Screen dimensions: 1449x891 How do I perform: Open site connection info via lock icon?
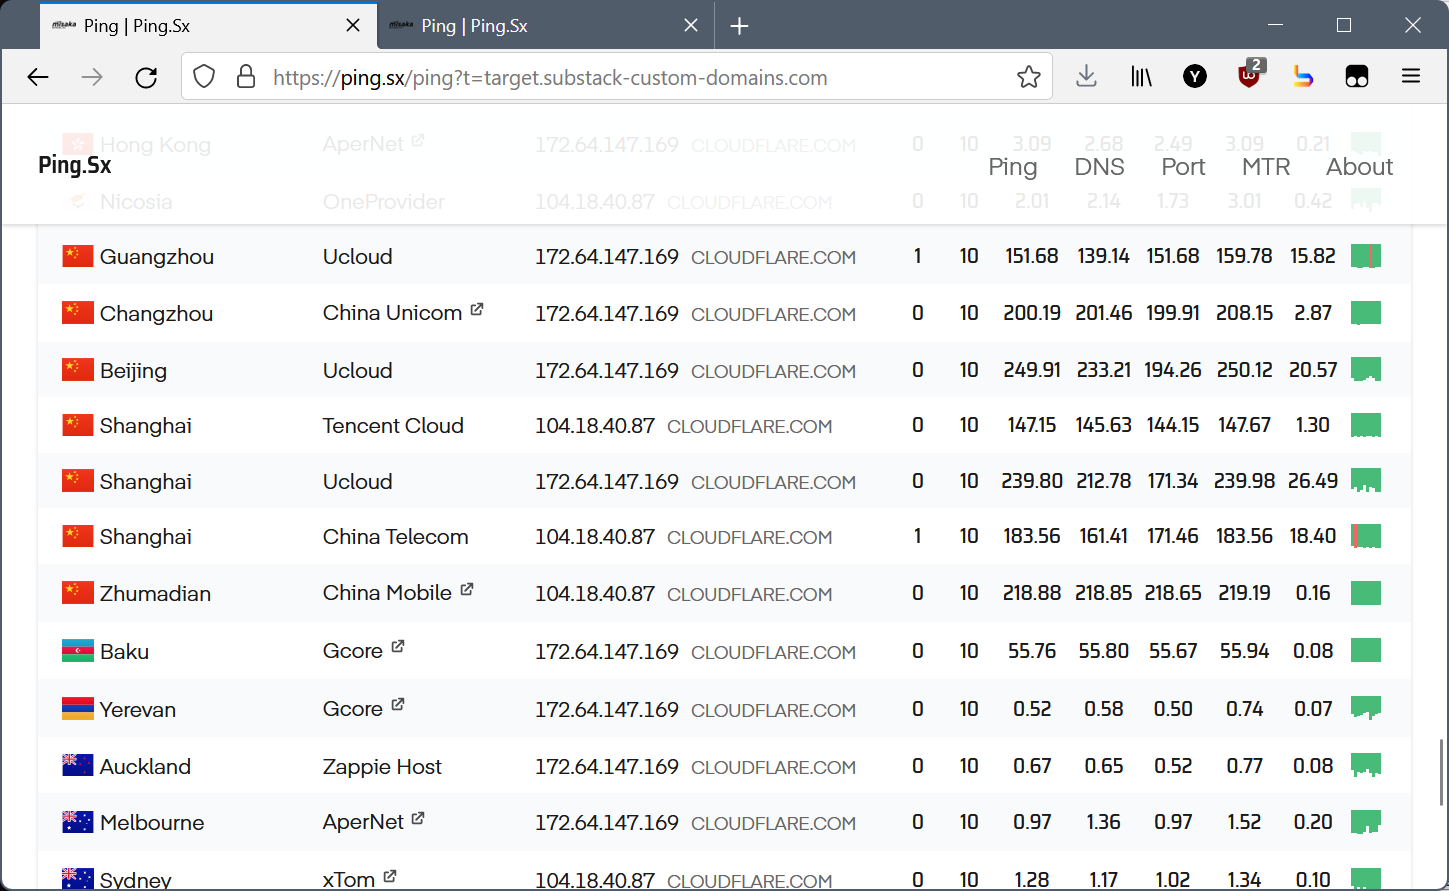tap(246, 76)
